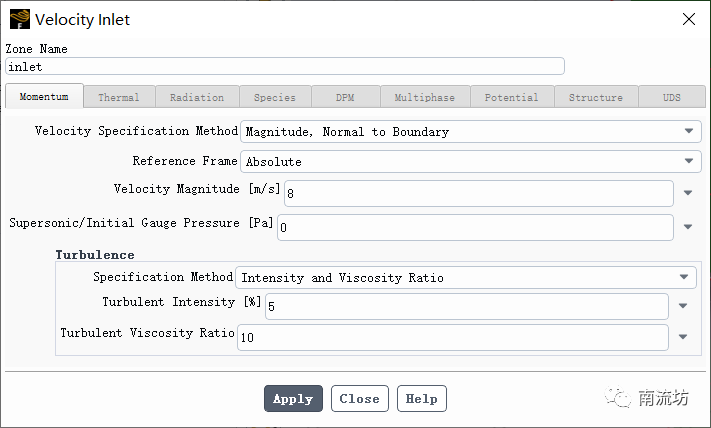This screenshot has width=711, height=428.
Task: Select the Momentum tab
Action: pos(44,96)
